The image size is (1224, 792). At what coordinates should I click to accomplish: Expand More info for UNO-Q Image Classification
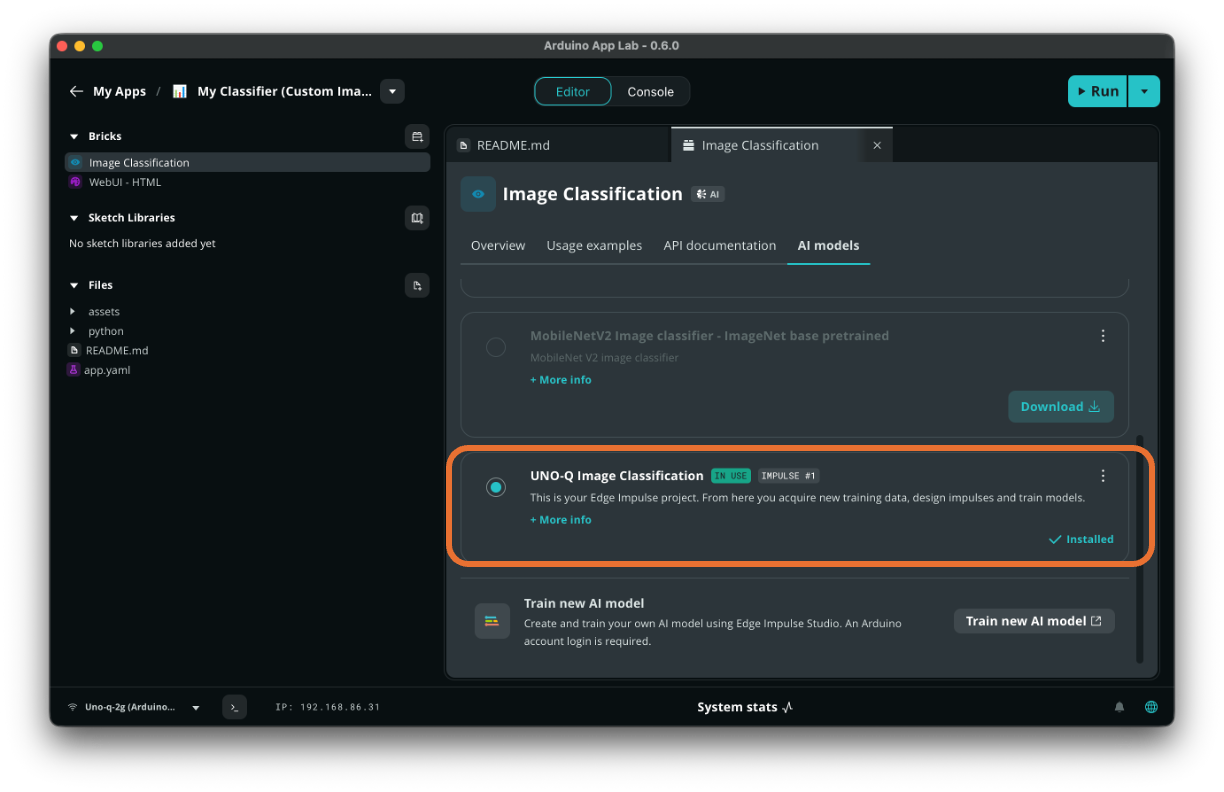(561, 520)
